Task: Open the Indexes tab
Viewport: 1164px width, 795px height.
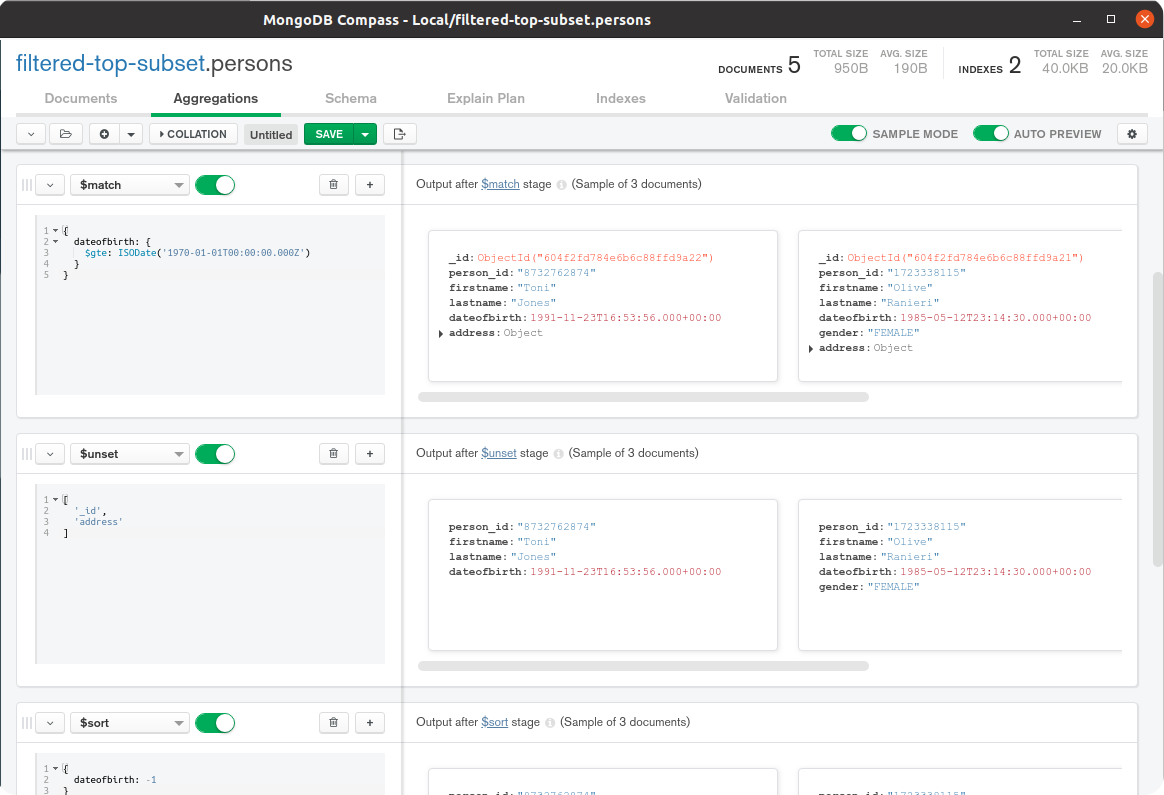Action: pos(621,98)
